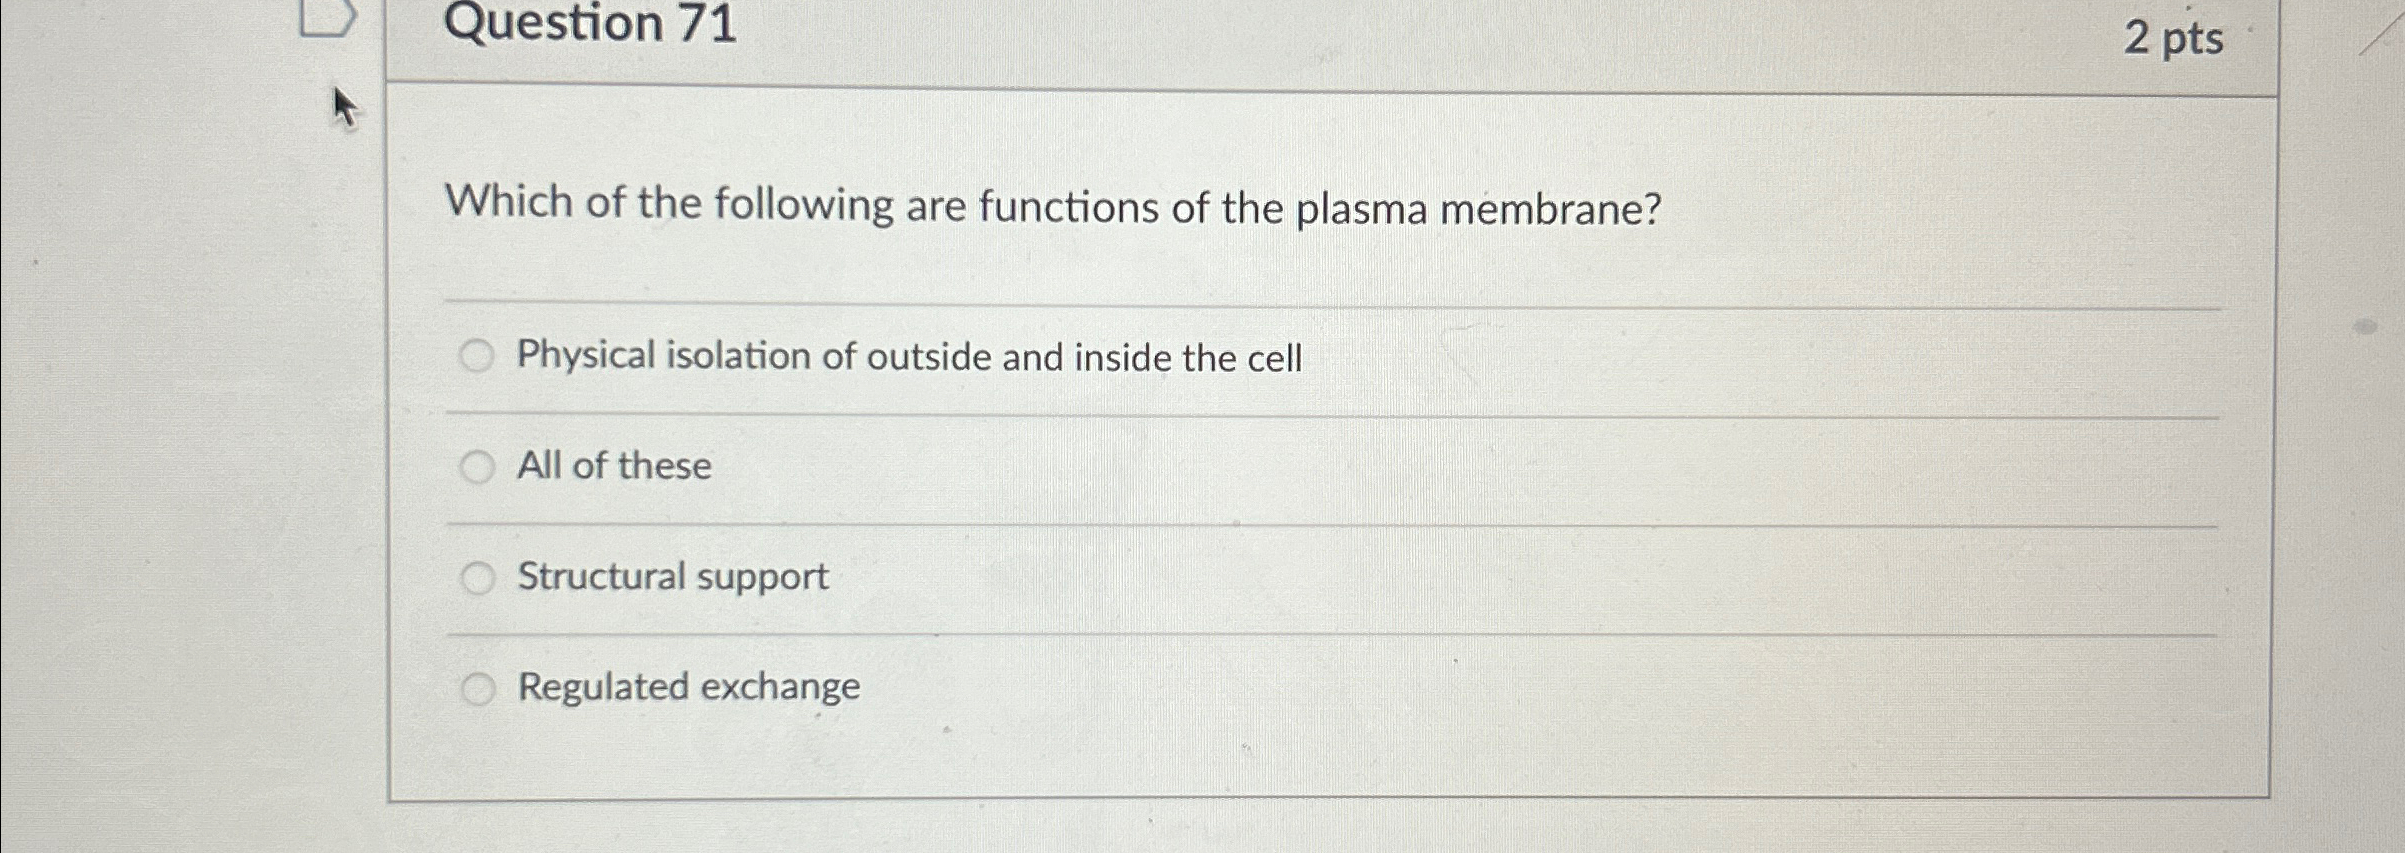Toggle the radio next to 'Structural support'
The height and width of the screenshot is (853, 2405).
(481, 575)
